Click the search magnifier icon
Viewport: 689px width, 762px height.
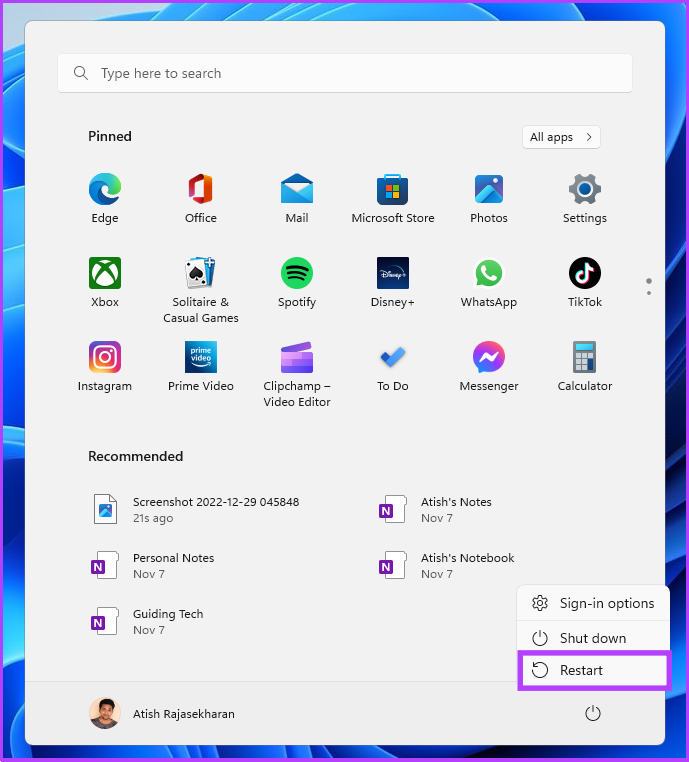coord(81,73)
